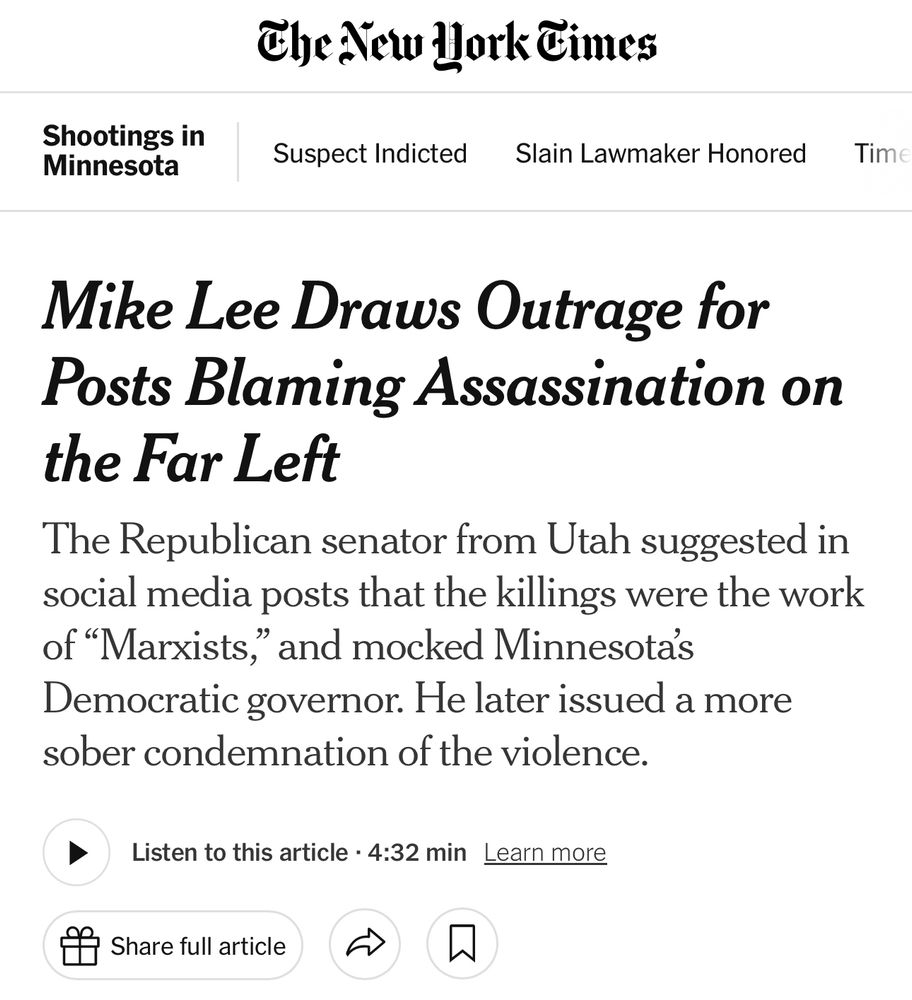Save the article using the bookmark icon

tap(461, 943)
